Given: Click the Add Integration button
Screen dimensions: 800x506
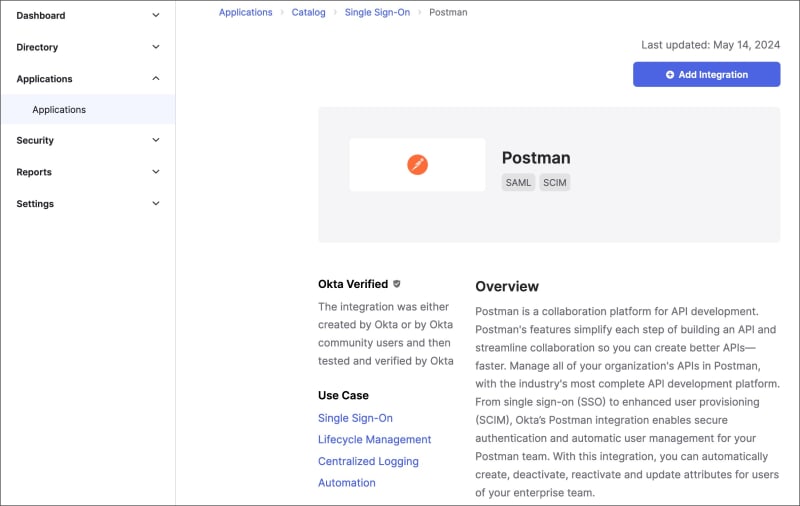Looking at the screenshot, I should pos(706,74).
